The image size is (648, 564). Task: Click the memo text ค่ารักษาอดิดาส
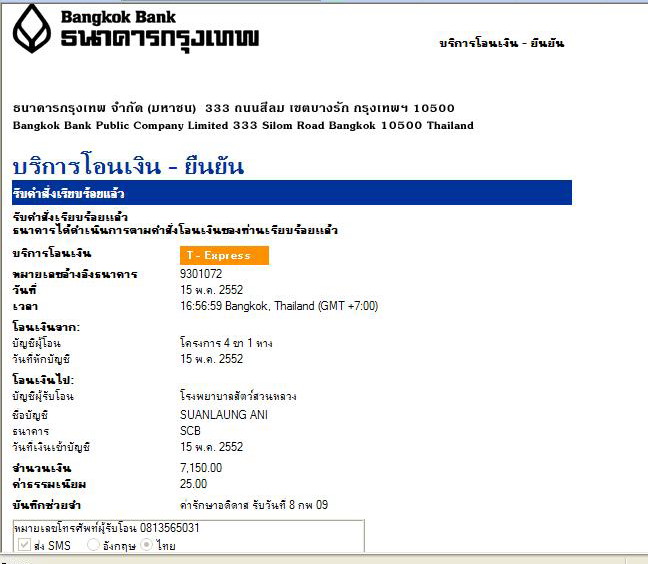(214, 505)
